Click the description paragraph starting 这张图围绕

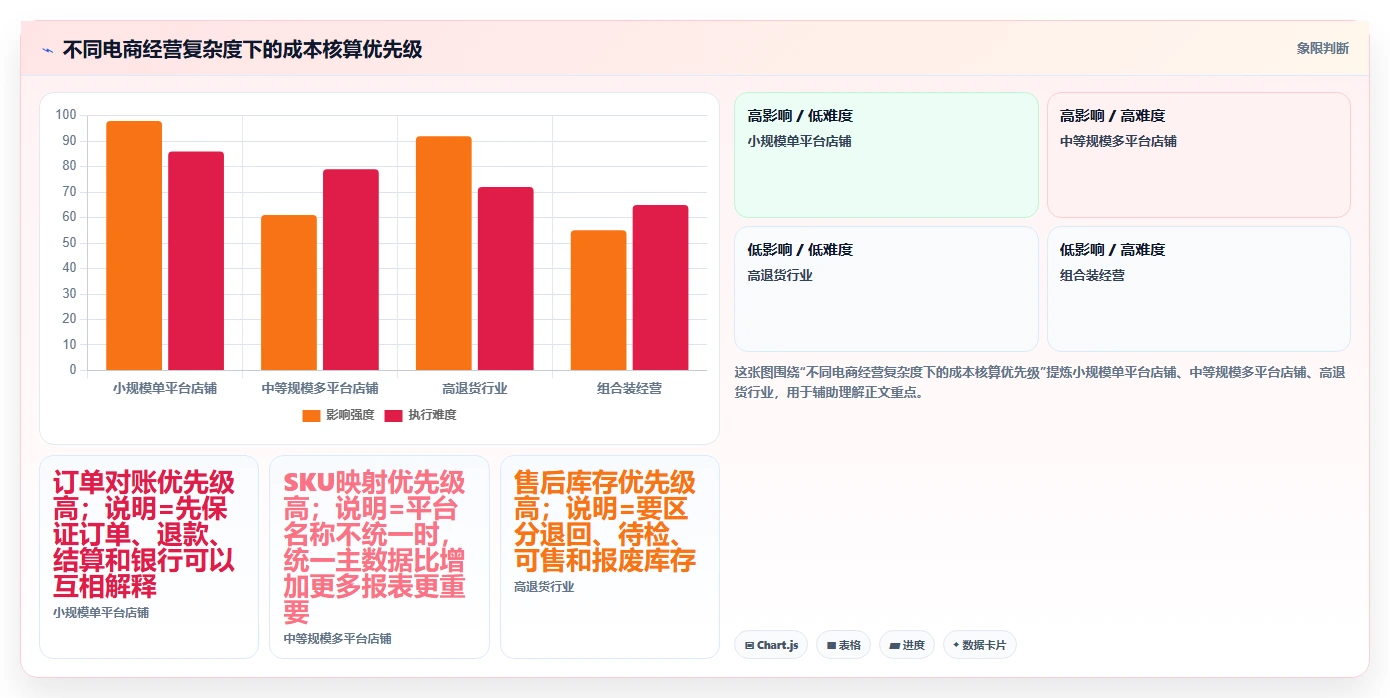coord(1040,382)
